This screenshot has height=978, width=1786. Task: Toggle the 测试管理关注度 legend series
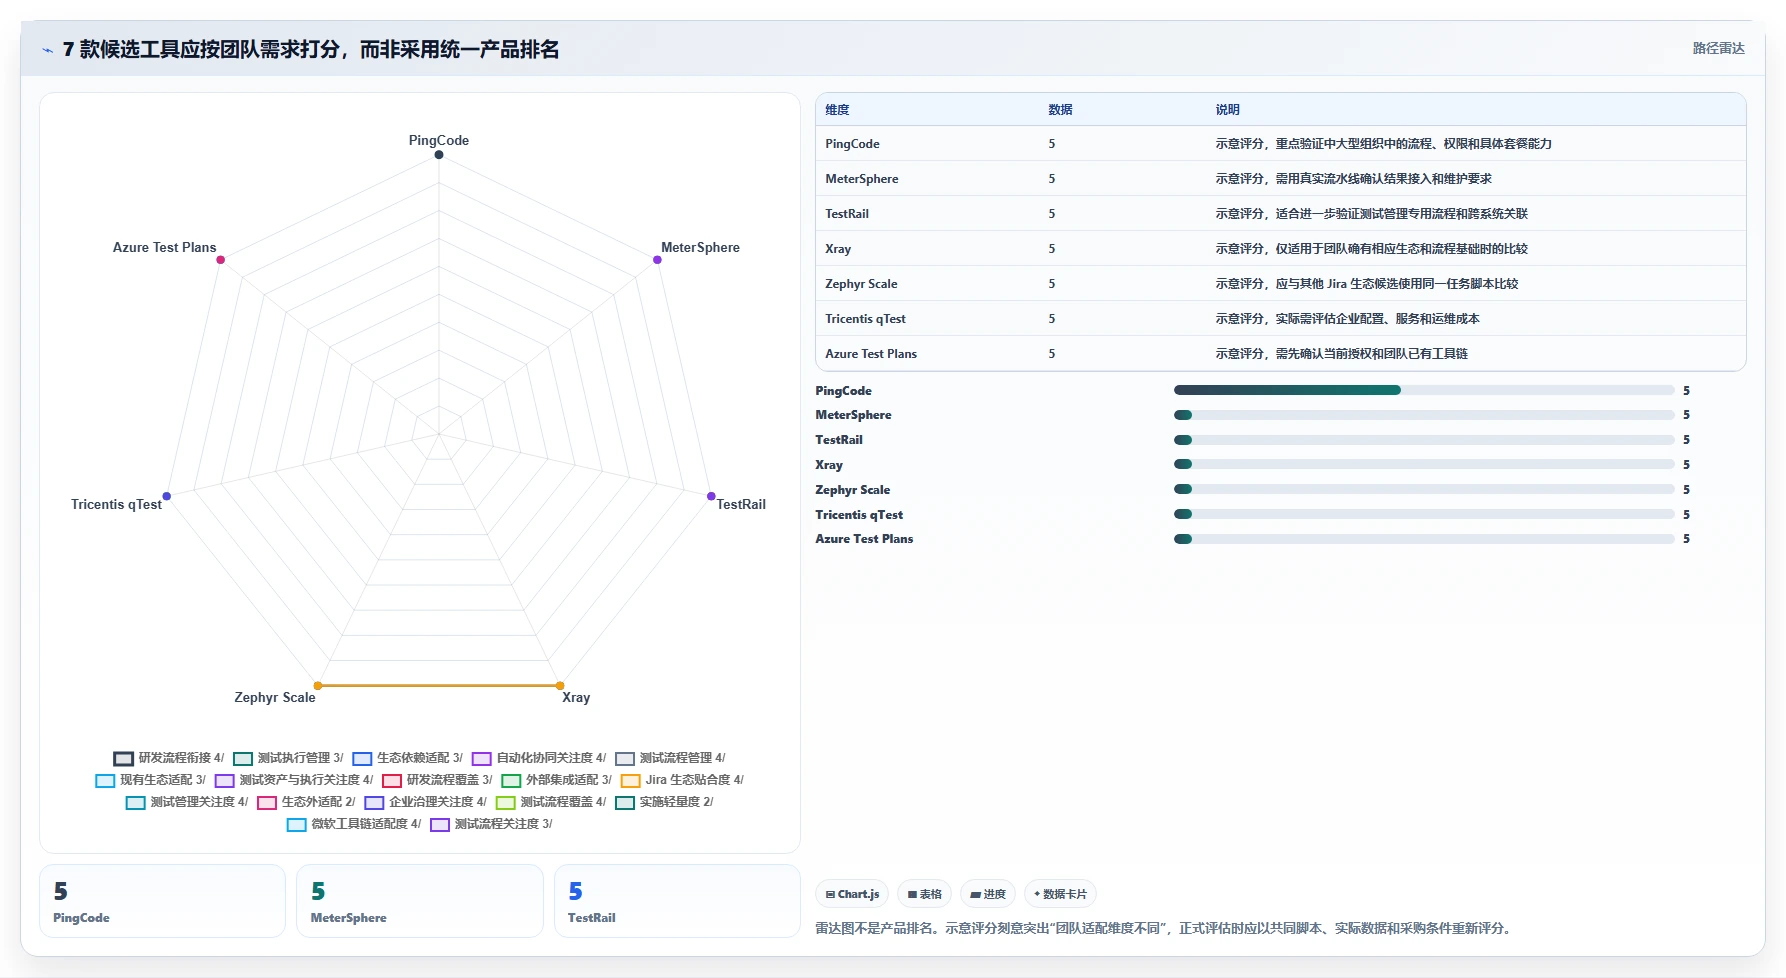186,802
